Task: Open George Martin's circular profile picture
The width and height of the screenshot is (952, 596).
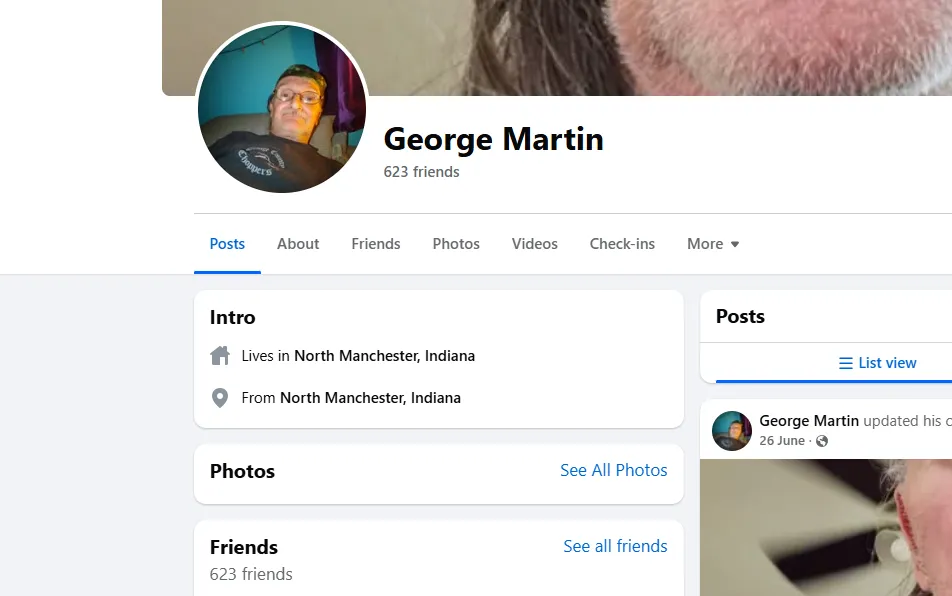Action: coord(282,110)
